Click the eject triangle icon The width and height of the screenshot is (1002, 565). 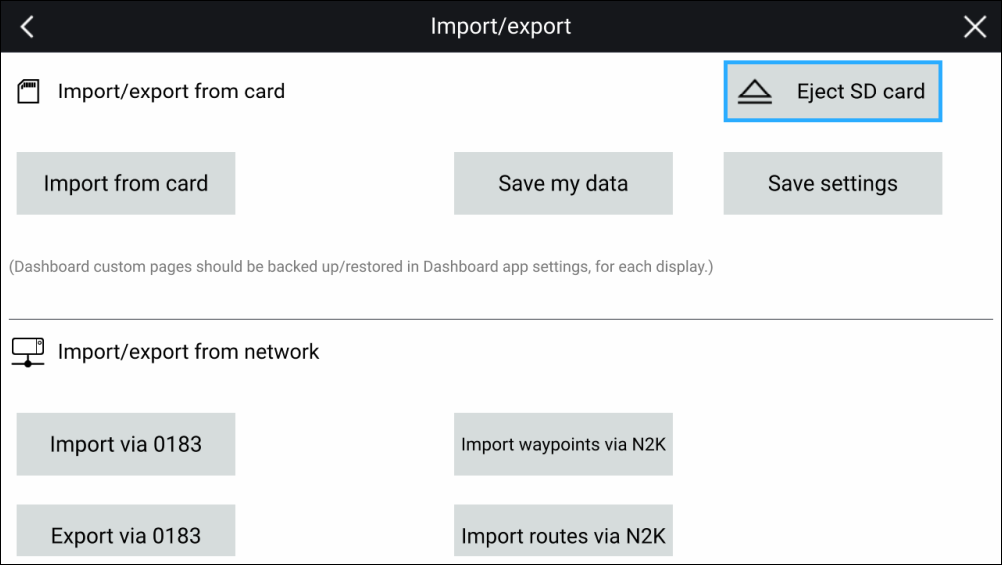click(x=755, y=92)
